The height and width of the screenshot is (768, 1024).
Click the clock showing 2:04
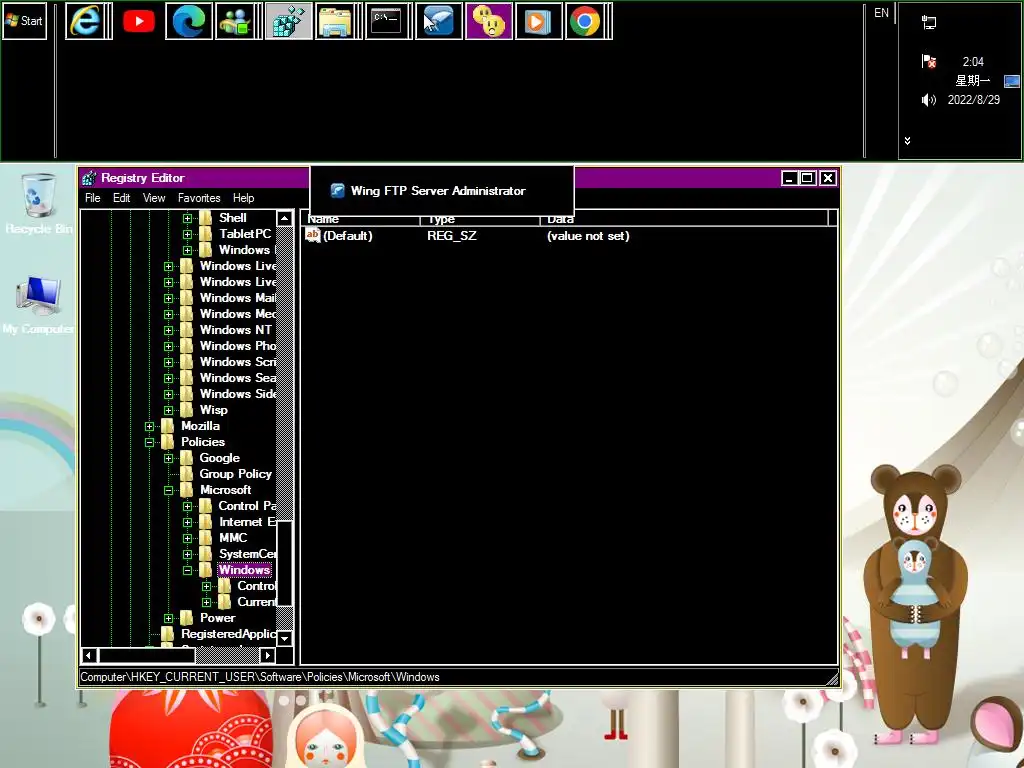tap(973, 61)
